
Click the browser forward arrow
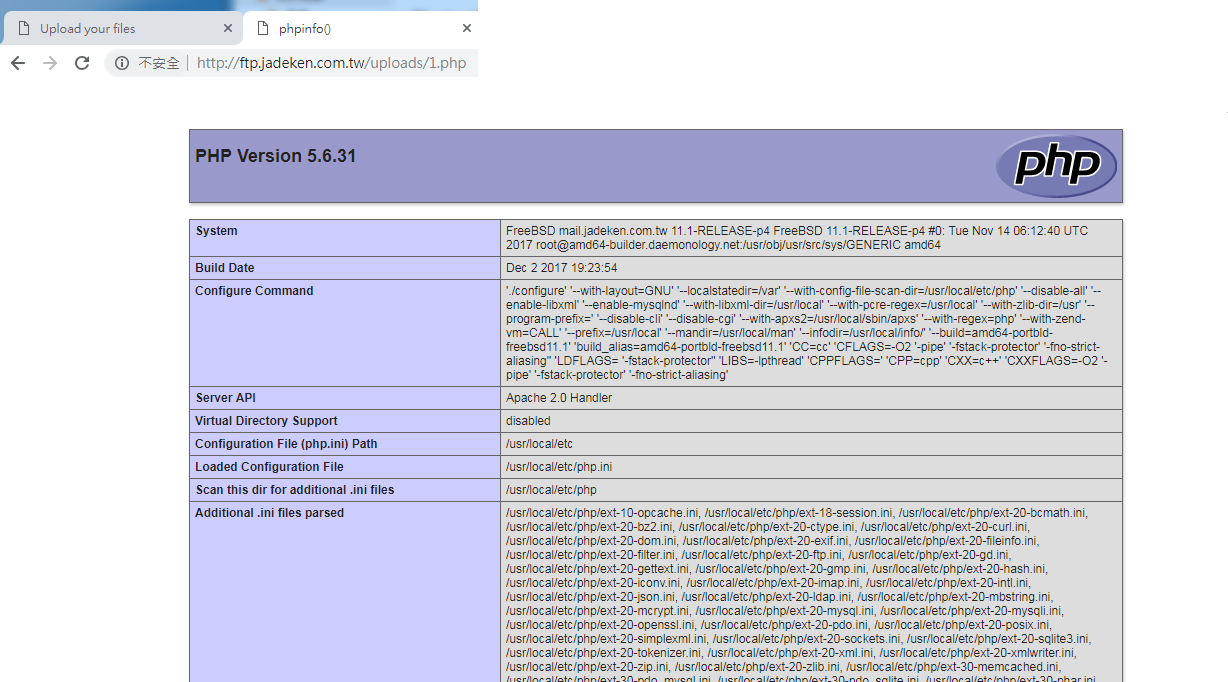50,63
